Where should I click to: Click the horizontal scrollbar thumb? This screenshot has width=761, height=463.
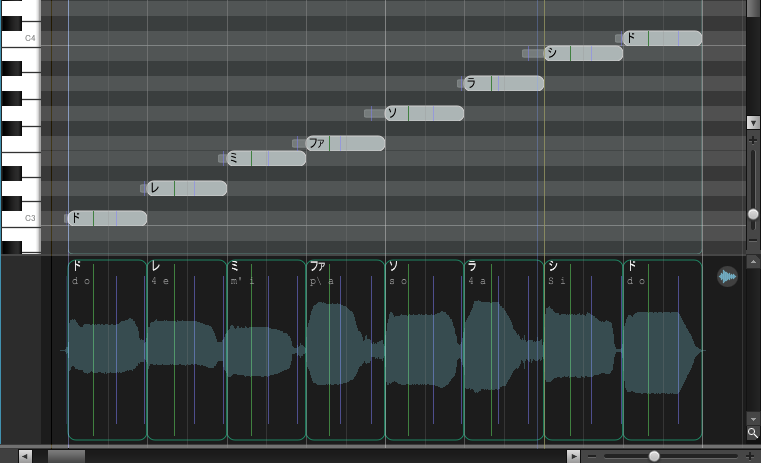66,456
